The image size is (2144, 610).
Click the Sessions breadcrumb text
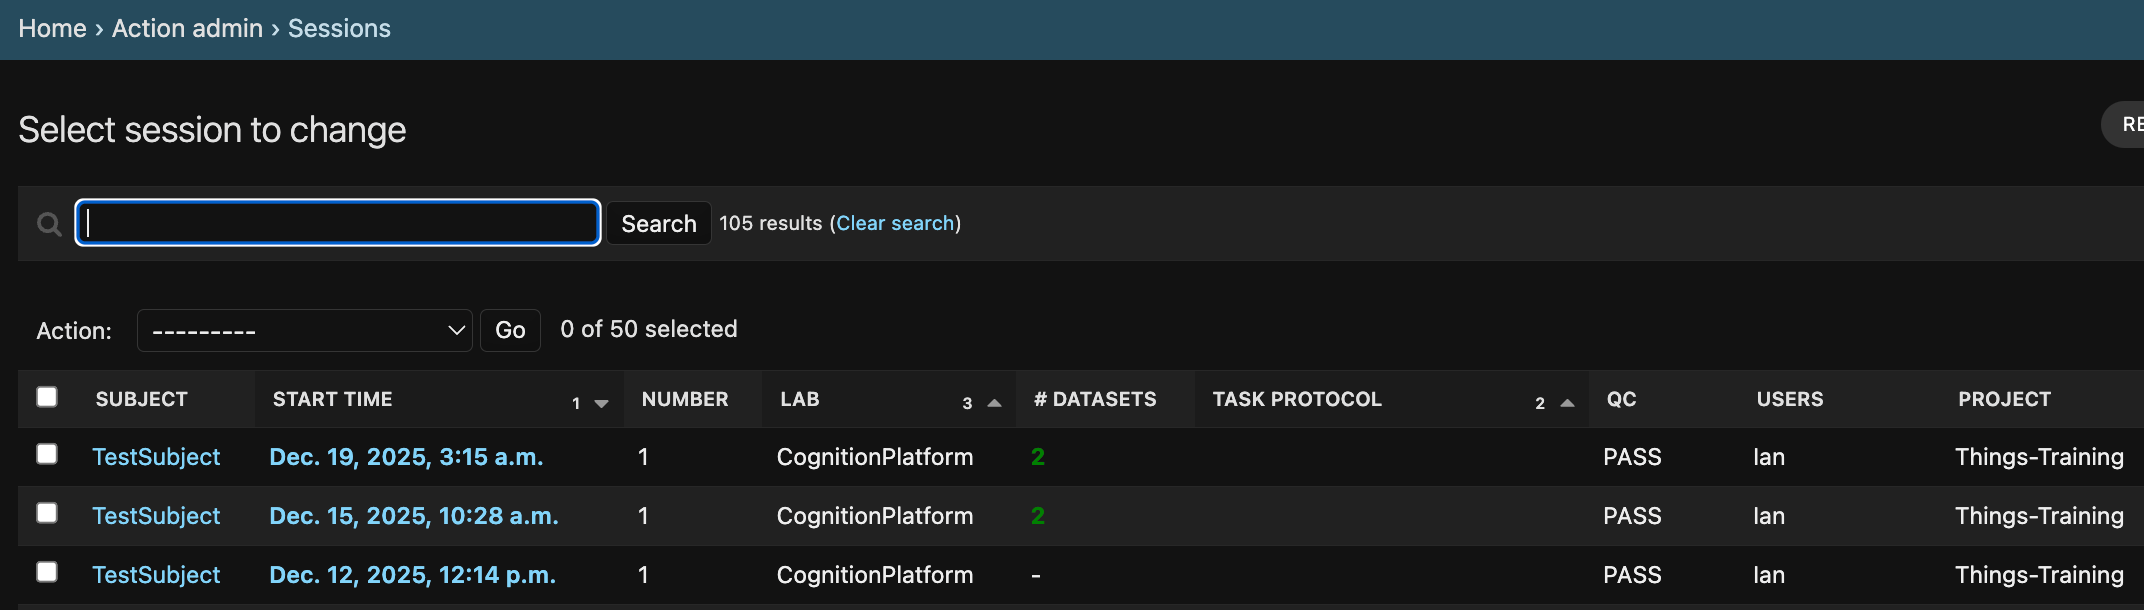click(x=339, y=28)
